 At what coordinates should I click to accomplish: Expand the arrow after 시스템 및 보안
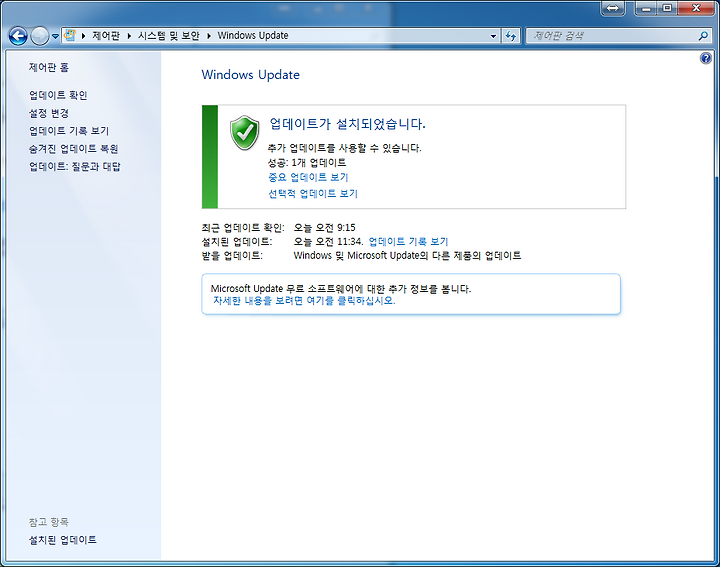click(x=208, y=36)
